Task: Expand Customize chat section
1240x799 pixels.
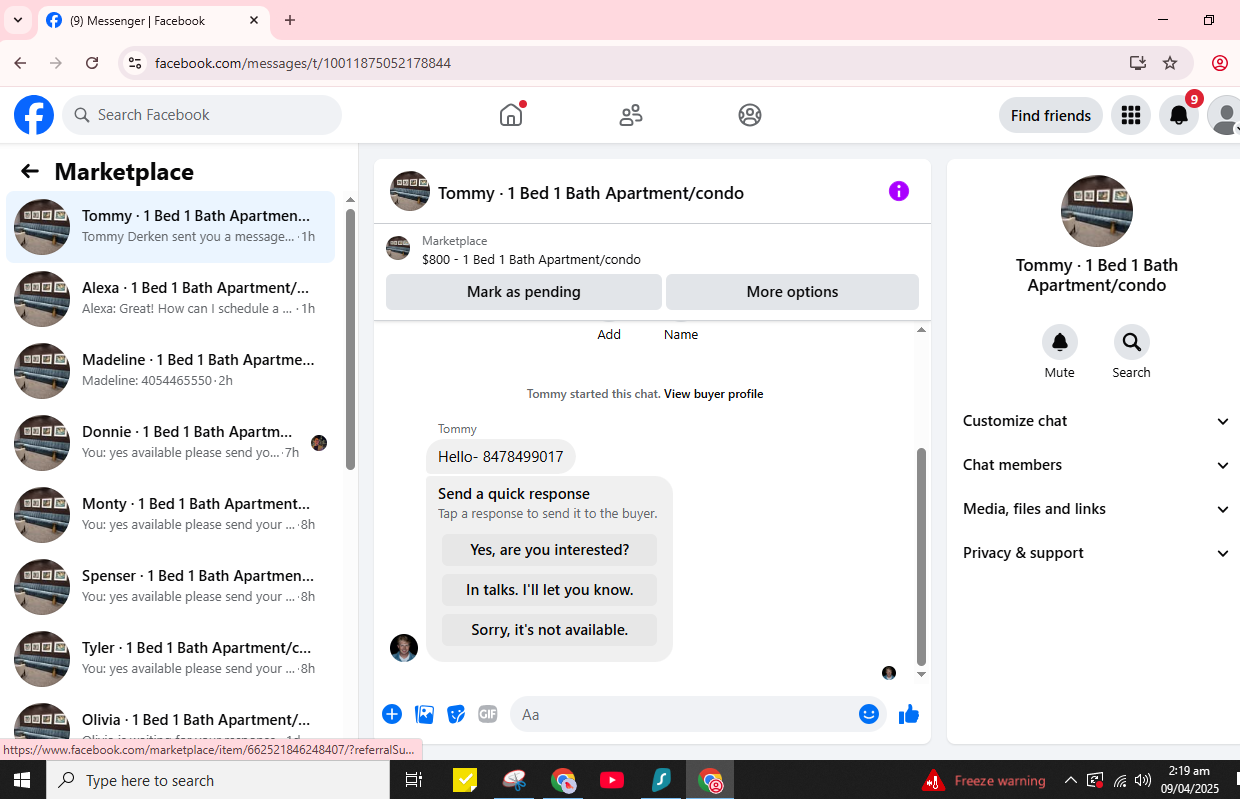Action: 1096,421
